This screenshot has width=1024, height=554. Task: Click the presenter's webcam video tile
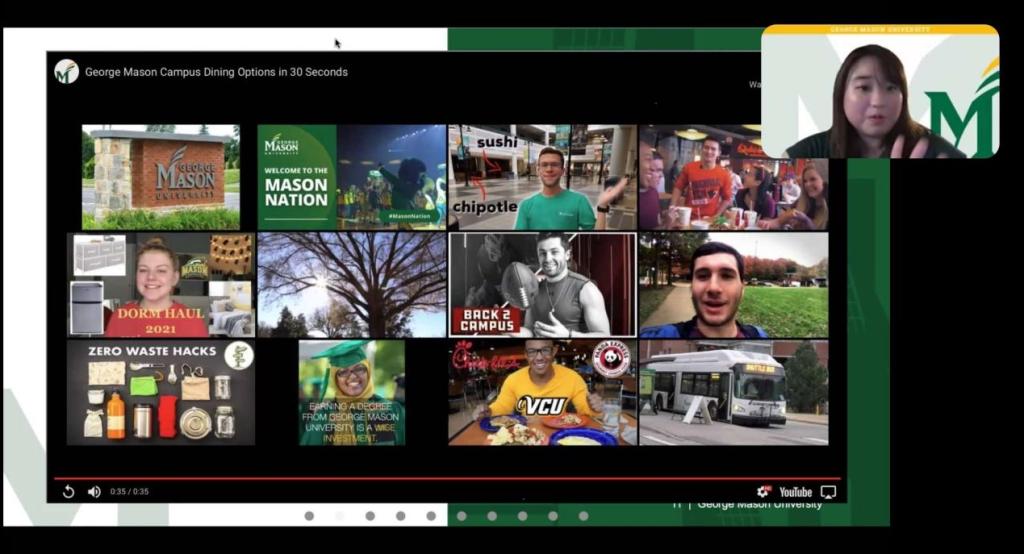click(x=880, y=92)
